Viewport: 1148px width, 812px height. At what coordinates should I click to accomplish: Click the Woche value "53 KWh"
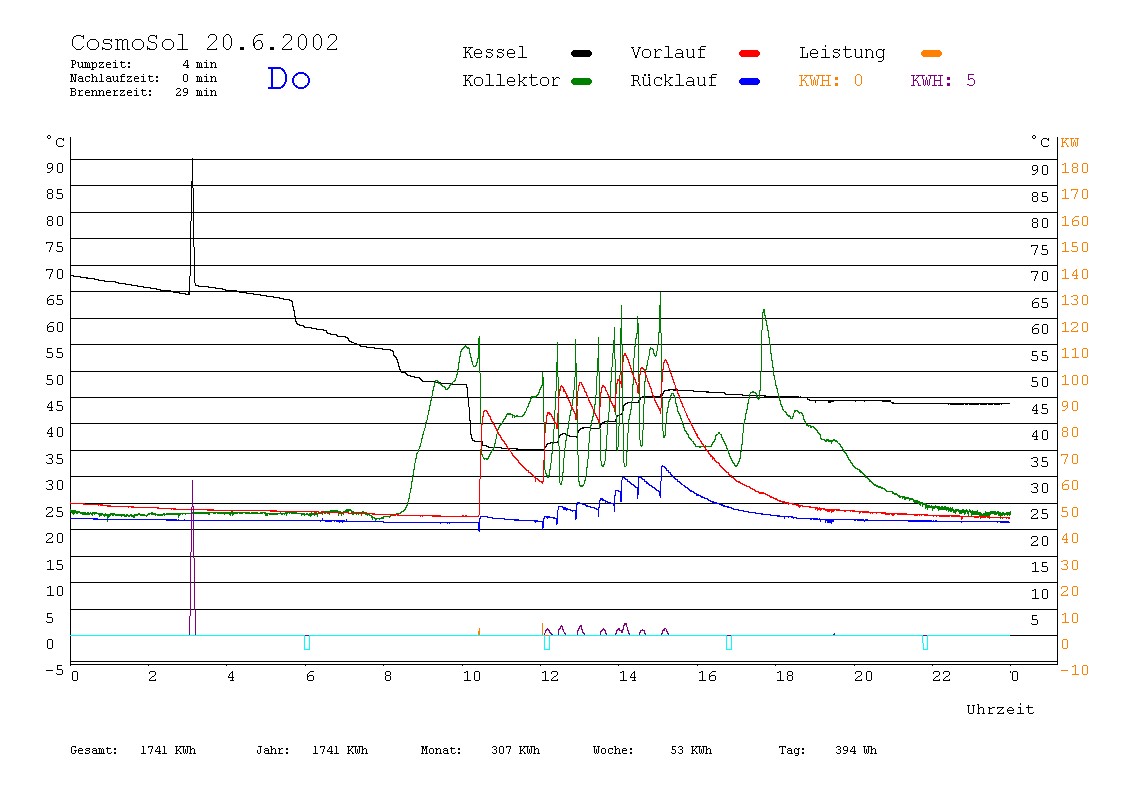pyautogui.click(x=691, y=750)
